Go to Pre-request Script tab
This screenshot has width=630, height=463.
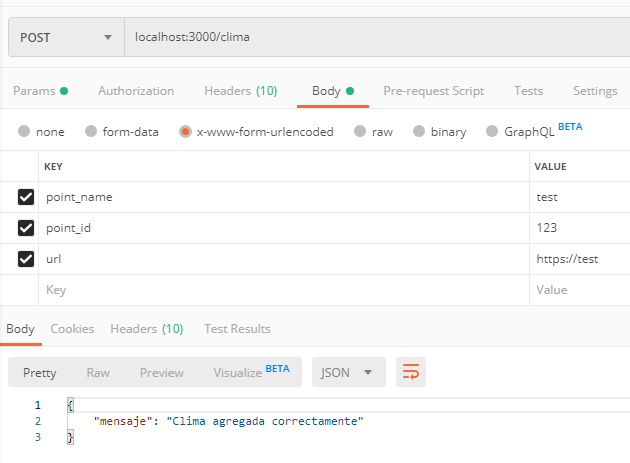pyautogui.click(x=433, y=91)
